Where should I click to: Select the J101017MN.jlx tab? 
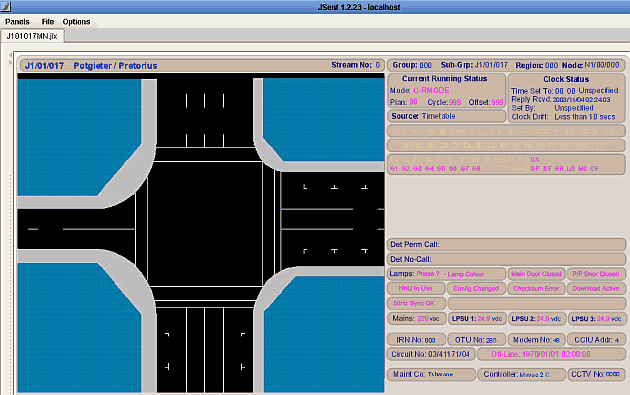point(32,36)
